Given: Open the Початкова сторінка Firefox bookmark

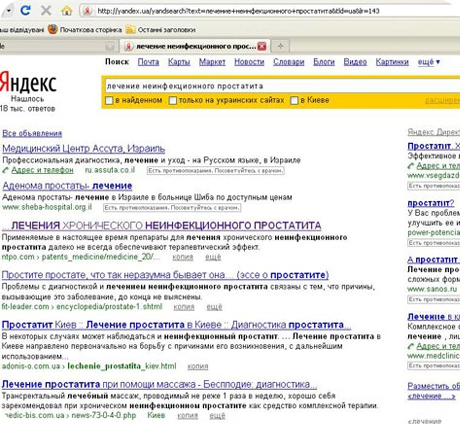Looking at the screenshot, I should point(85,30).
